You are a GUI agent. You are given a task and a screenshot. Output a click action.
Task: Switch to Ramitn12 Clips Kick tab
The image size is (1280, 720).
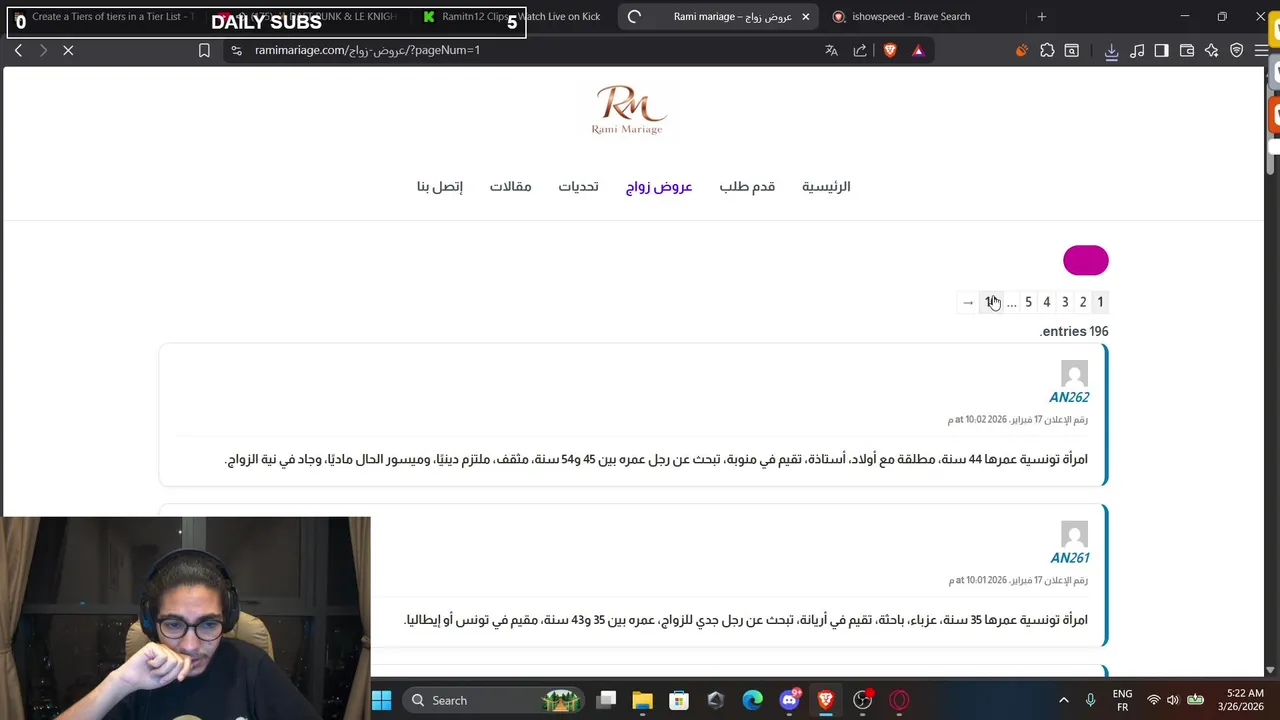point(510,16)
